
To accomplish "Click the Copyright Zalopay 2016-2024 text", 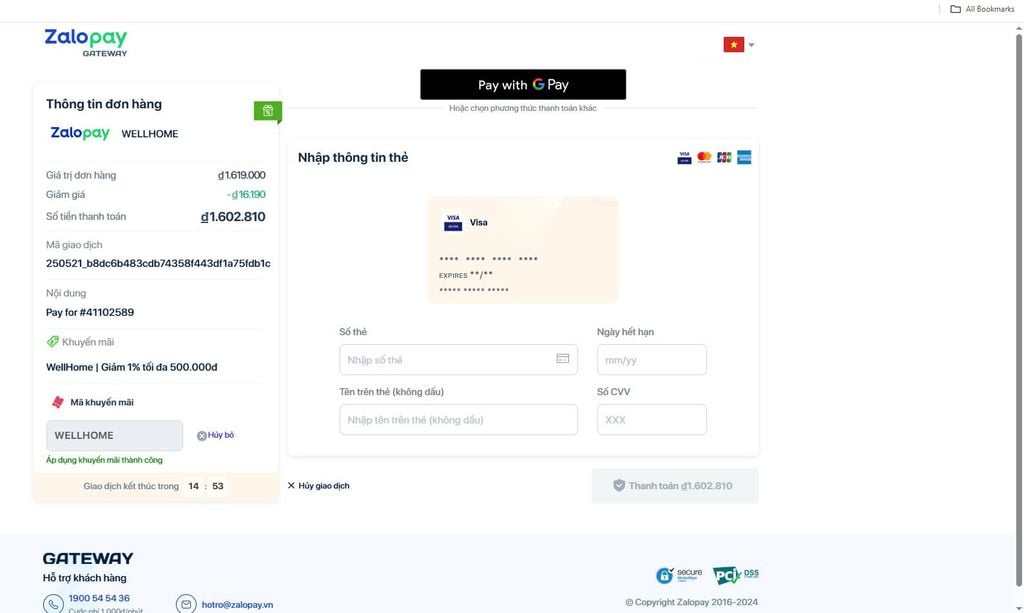I will [x=692, y=602].
